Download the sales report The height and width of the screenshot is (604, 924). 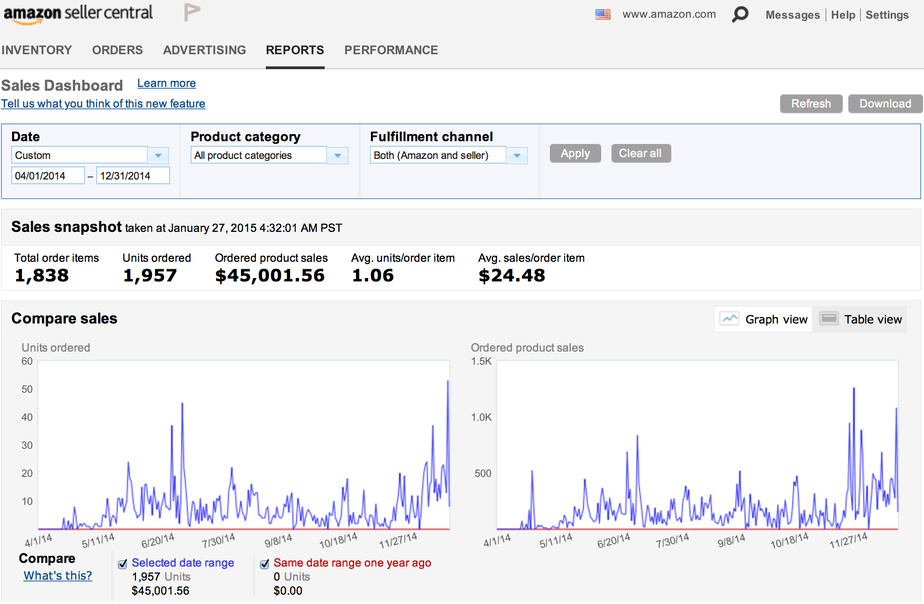tap(885, 104)
